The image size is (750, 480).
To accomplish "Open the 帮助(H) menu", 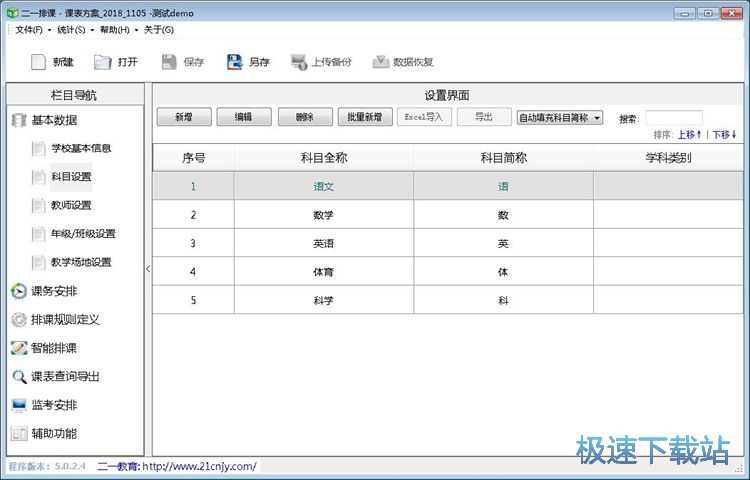I will coord(114,30).
